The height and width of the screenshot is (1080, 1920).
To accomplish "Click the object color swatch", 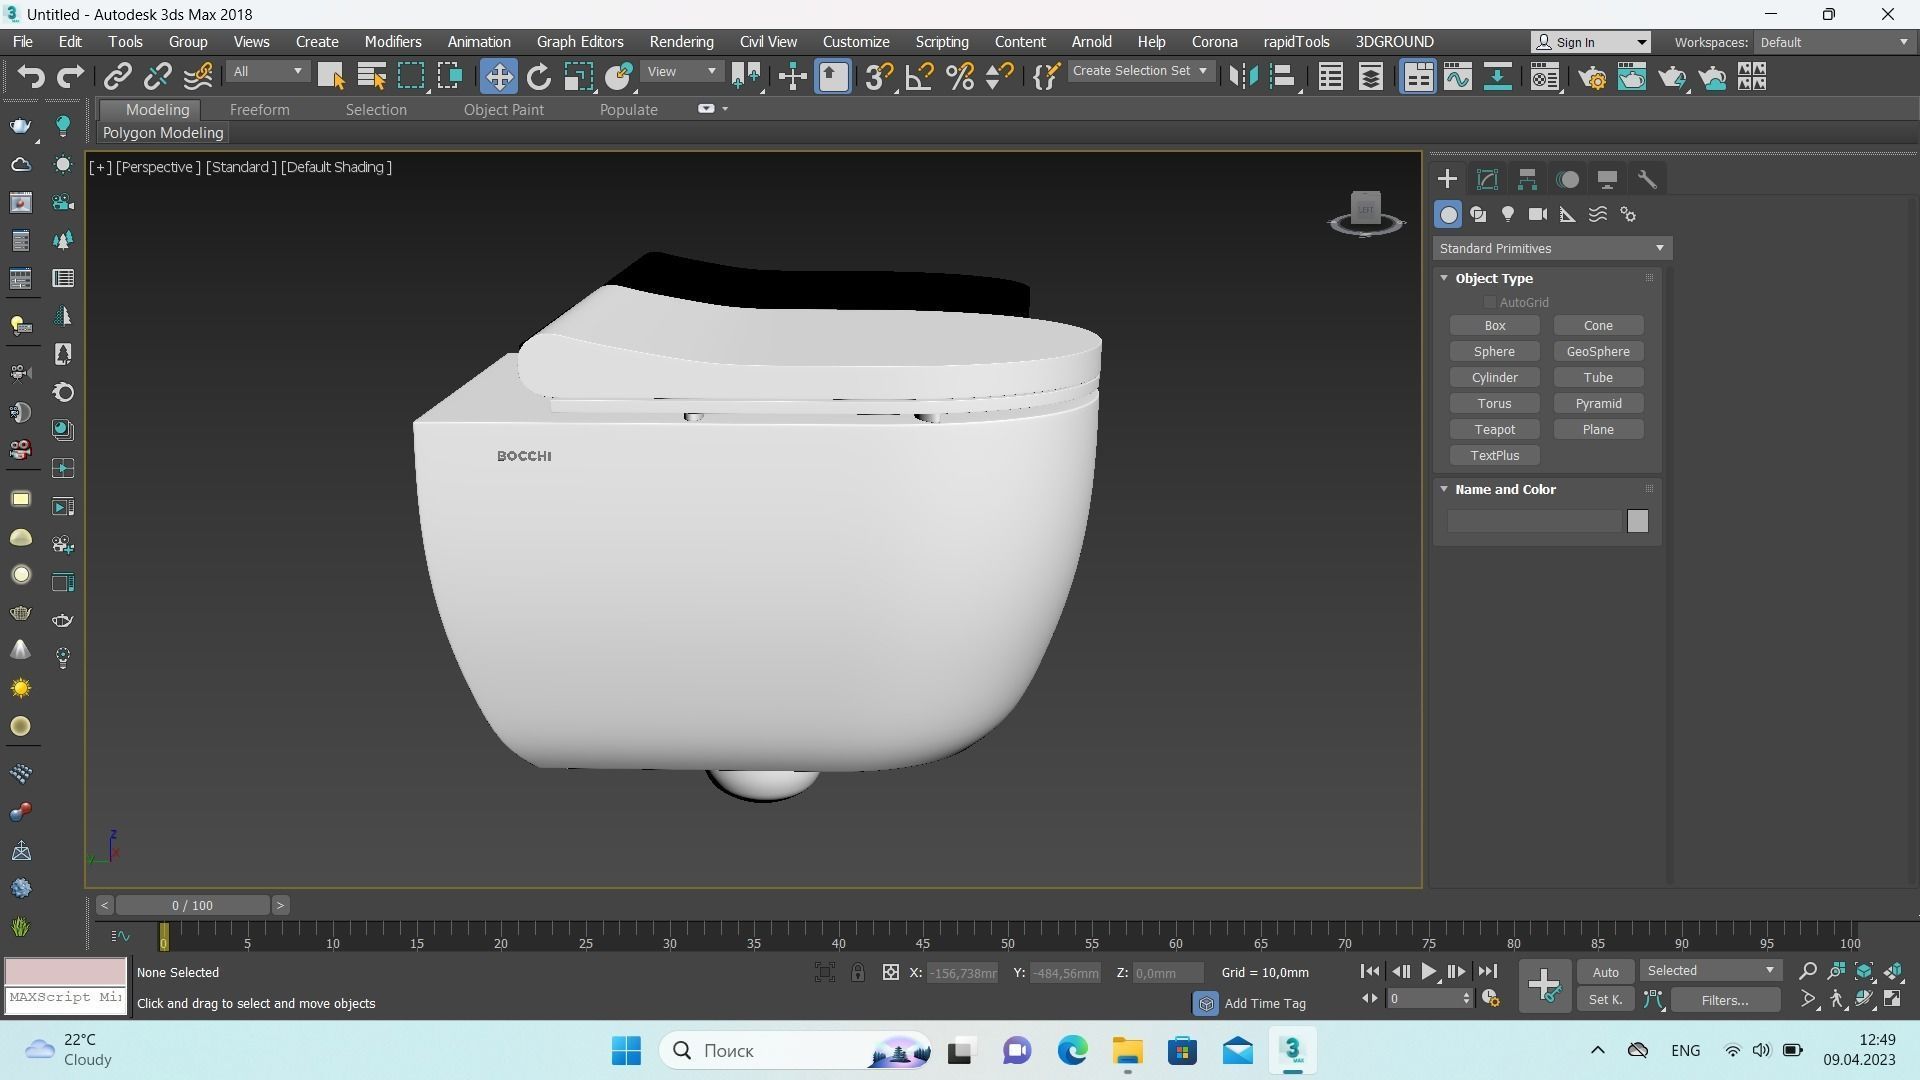I will click(1637, 521).
